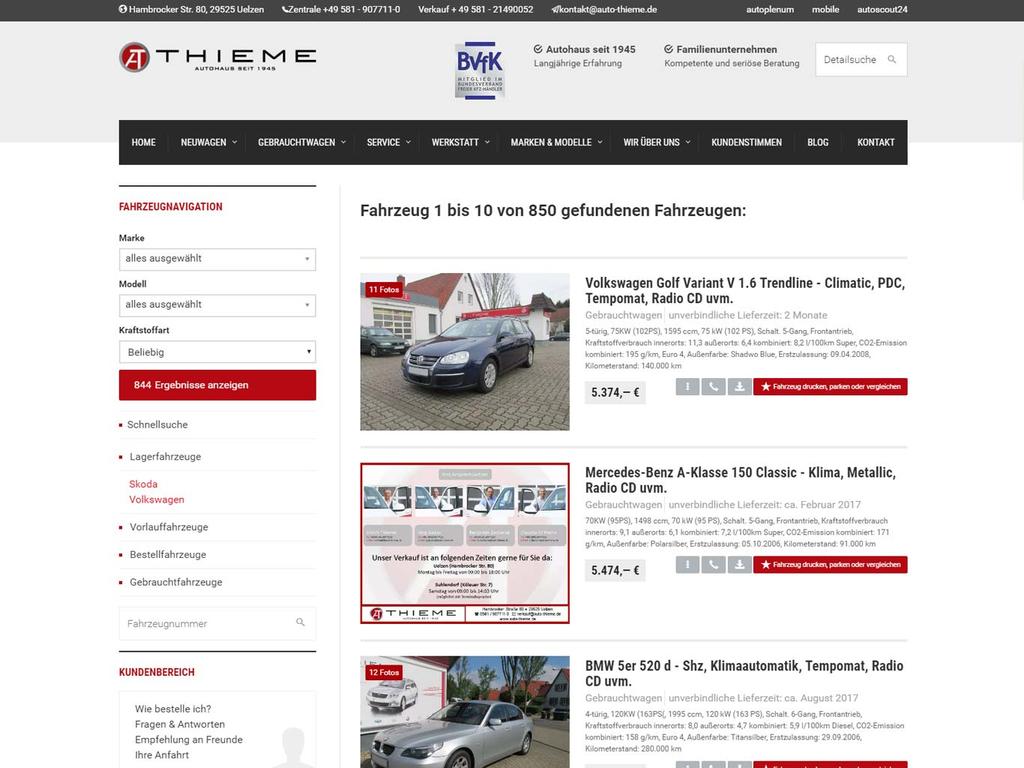The height and width of the screenshot is (768, 1024).
Task: Open the BMW 5er 520 d photo thumbnail
Action: pyautogui.click(x=465, y=712)
